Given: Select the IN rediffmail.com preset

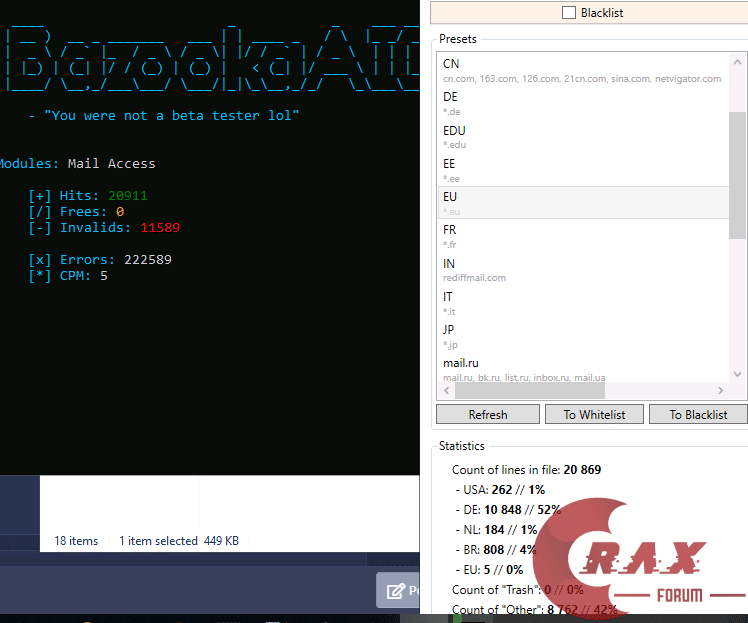Looking at the screenshot, I should 583,270.
